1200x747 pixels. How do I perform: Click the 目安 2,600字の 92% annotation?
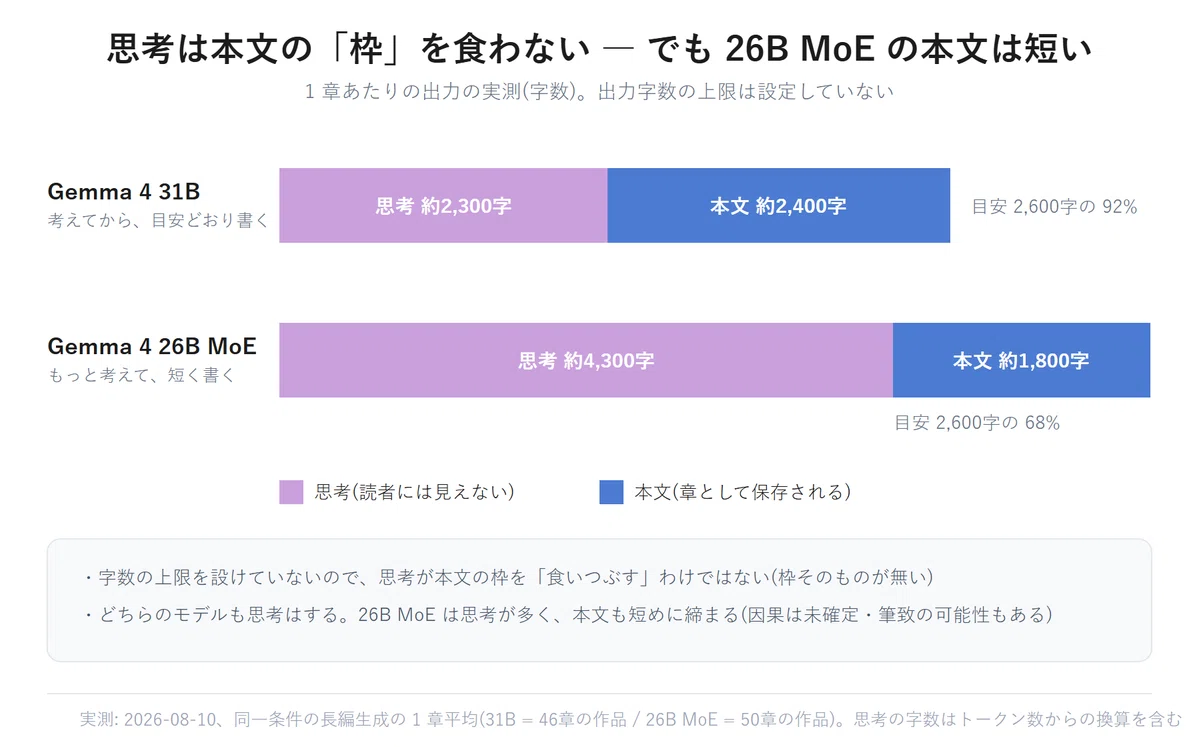[1054, 207]
